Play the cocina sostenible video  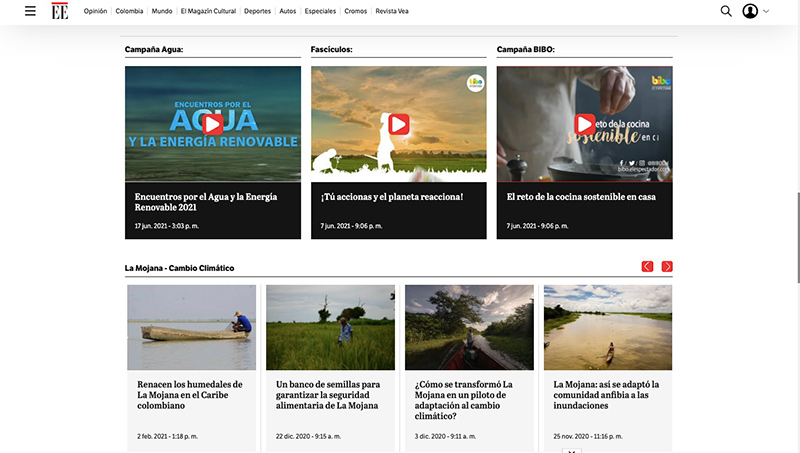click(x=585, y=124)
